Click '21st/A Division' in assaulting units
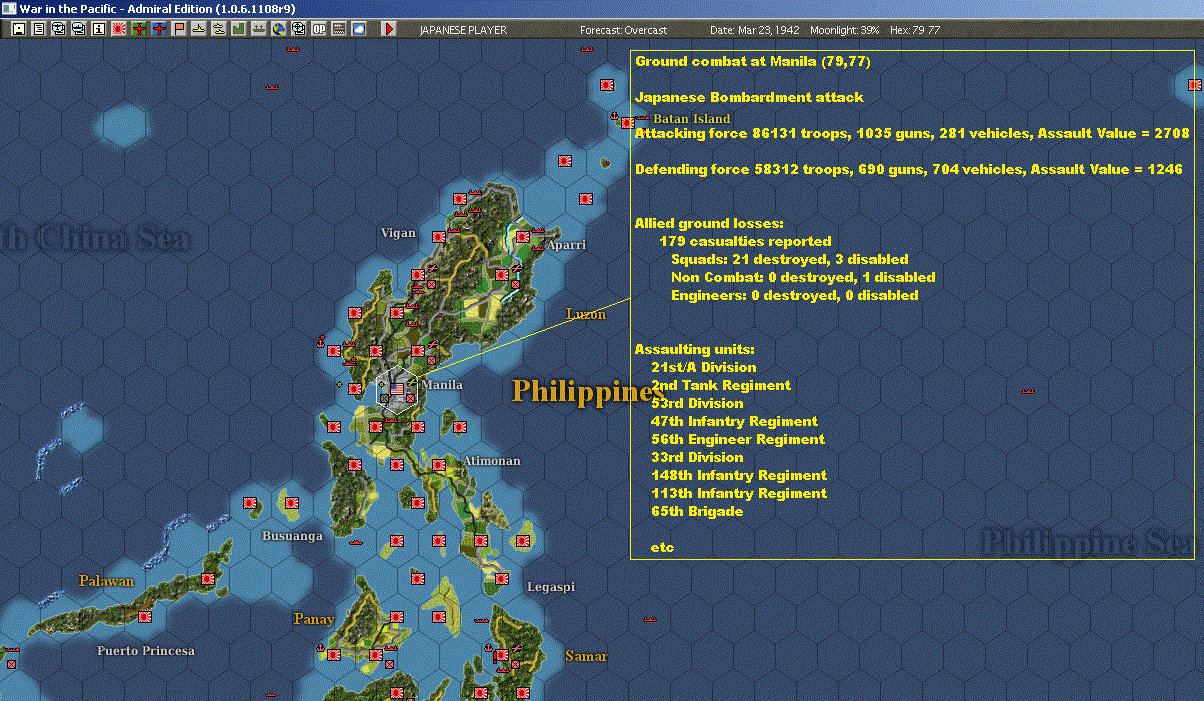The image size is (1204, 701). [703, 367]
